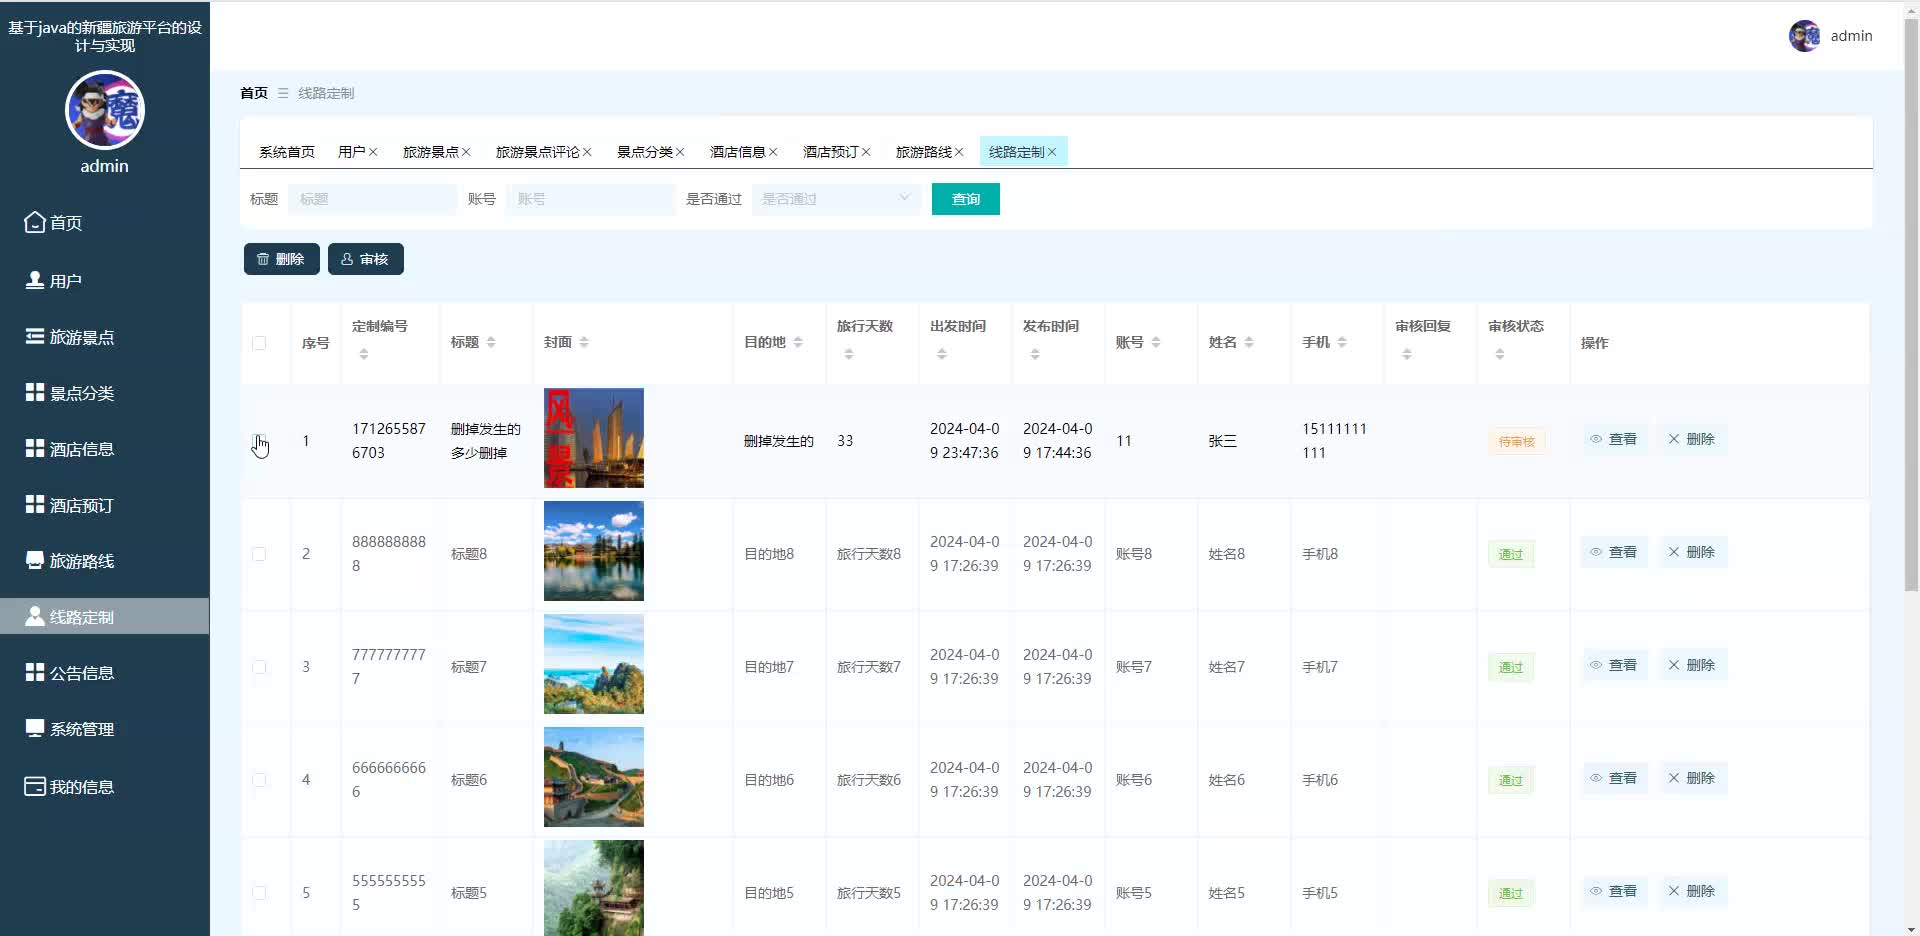Click the 旅游景点 sidebar icon
Viewport: 1920px width, 936px height.
[x=34, y=336]
